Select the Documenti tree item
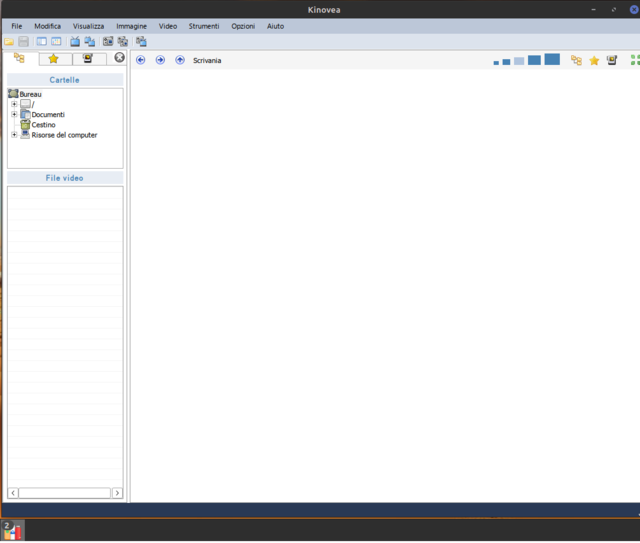Screen dimensions: 640x543 tap(48, 114)
